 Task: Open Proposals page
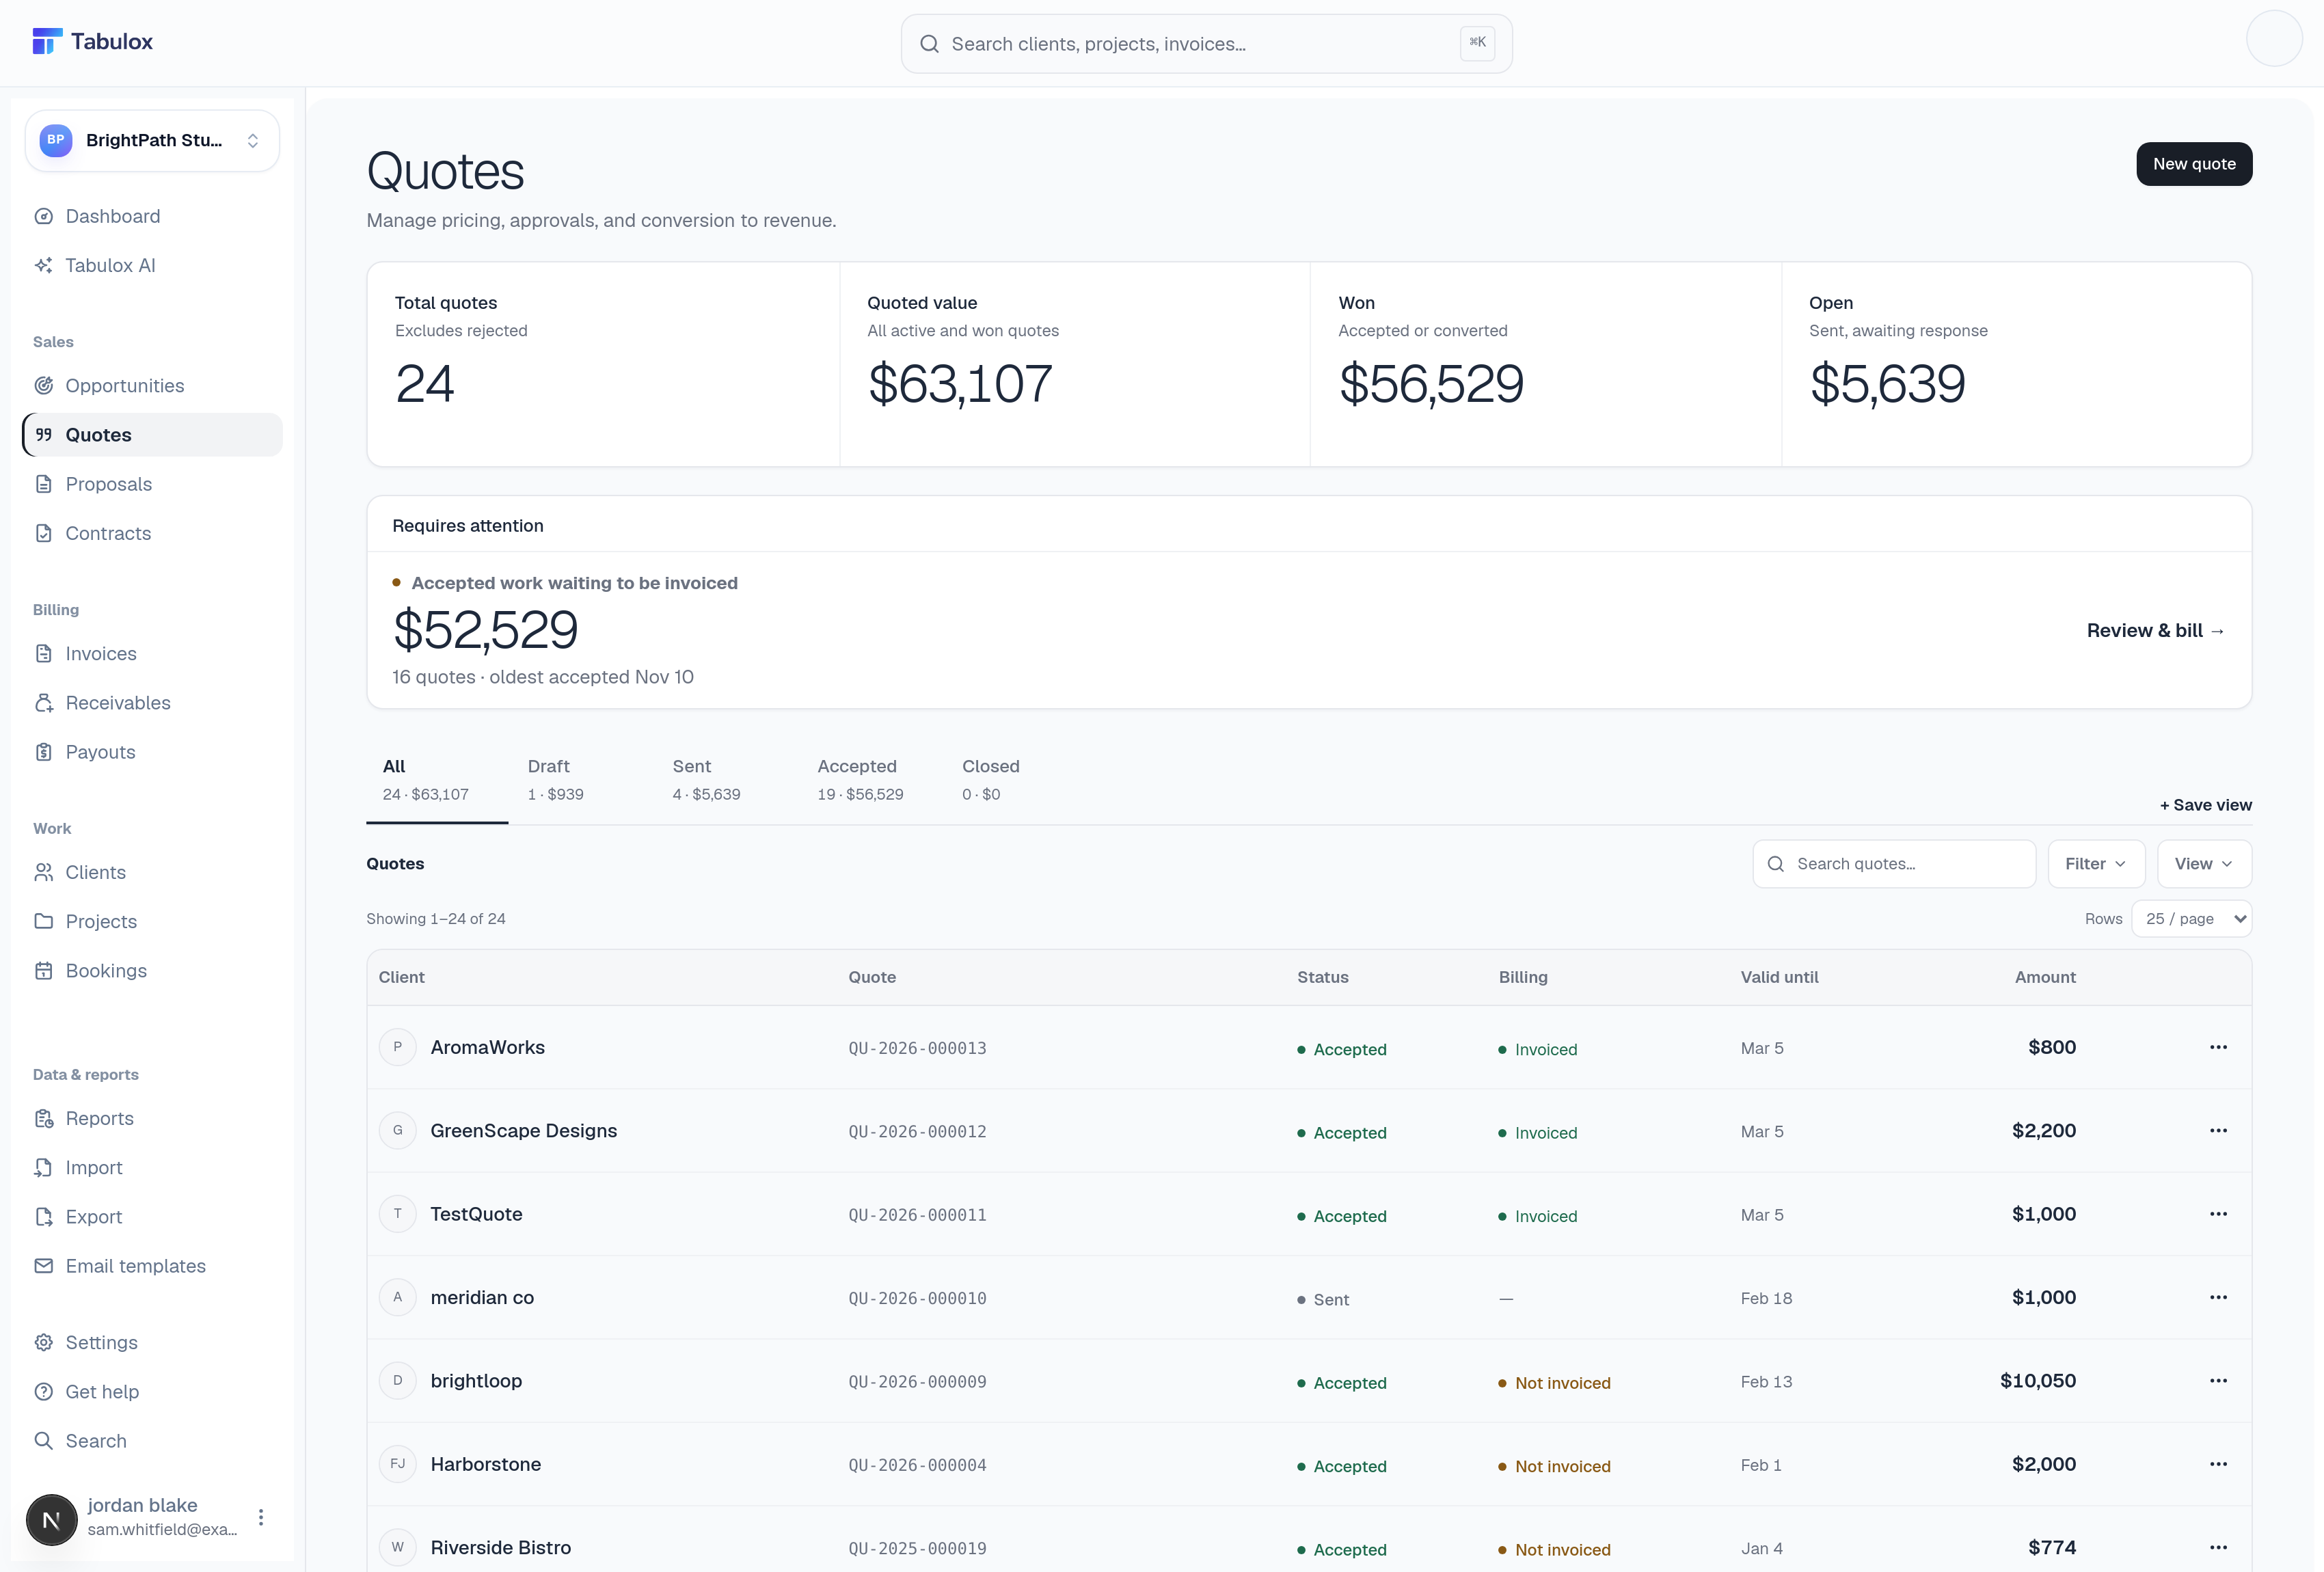click(x=152, y=484)
